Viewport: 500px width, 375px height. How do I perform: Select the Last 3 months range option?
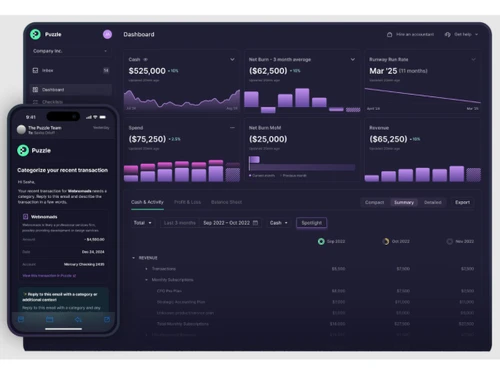tap(180, 223)
